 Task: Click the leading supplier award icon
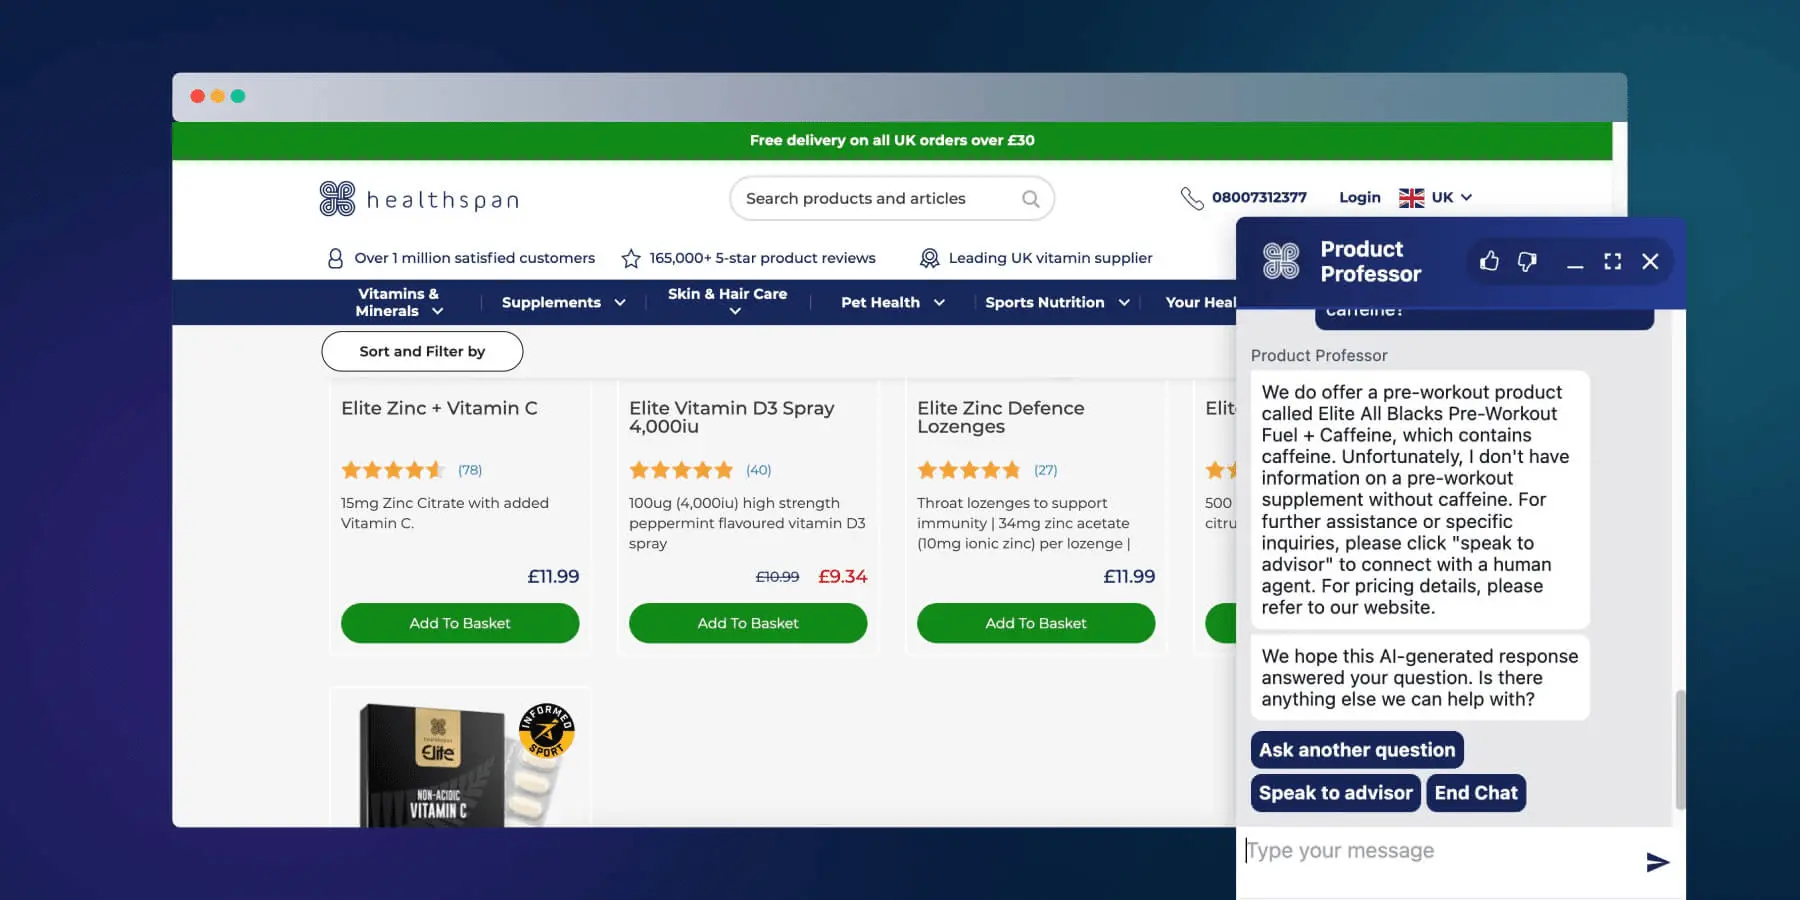click(929, 258)
